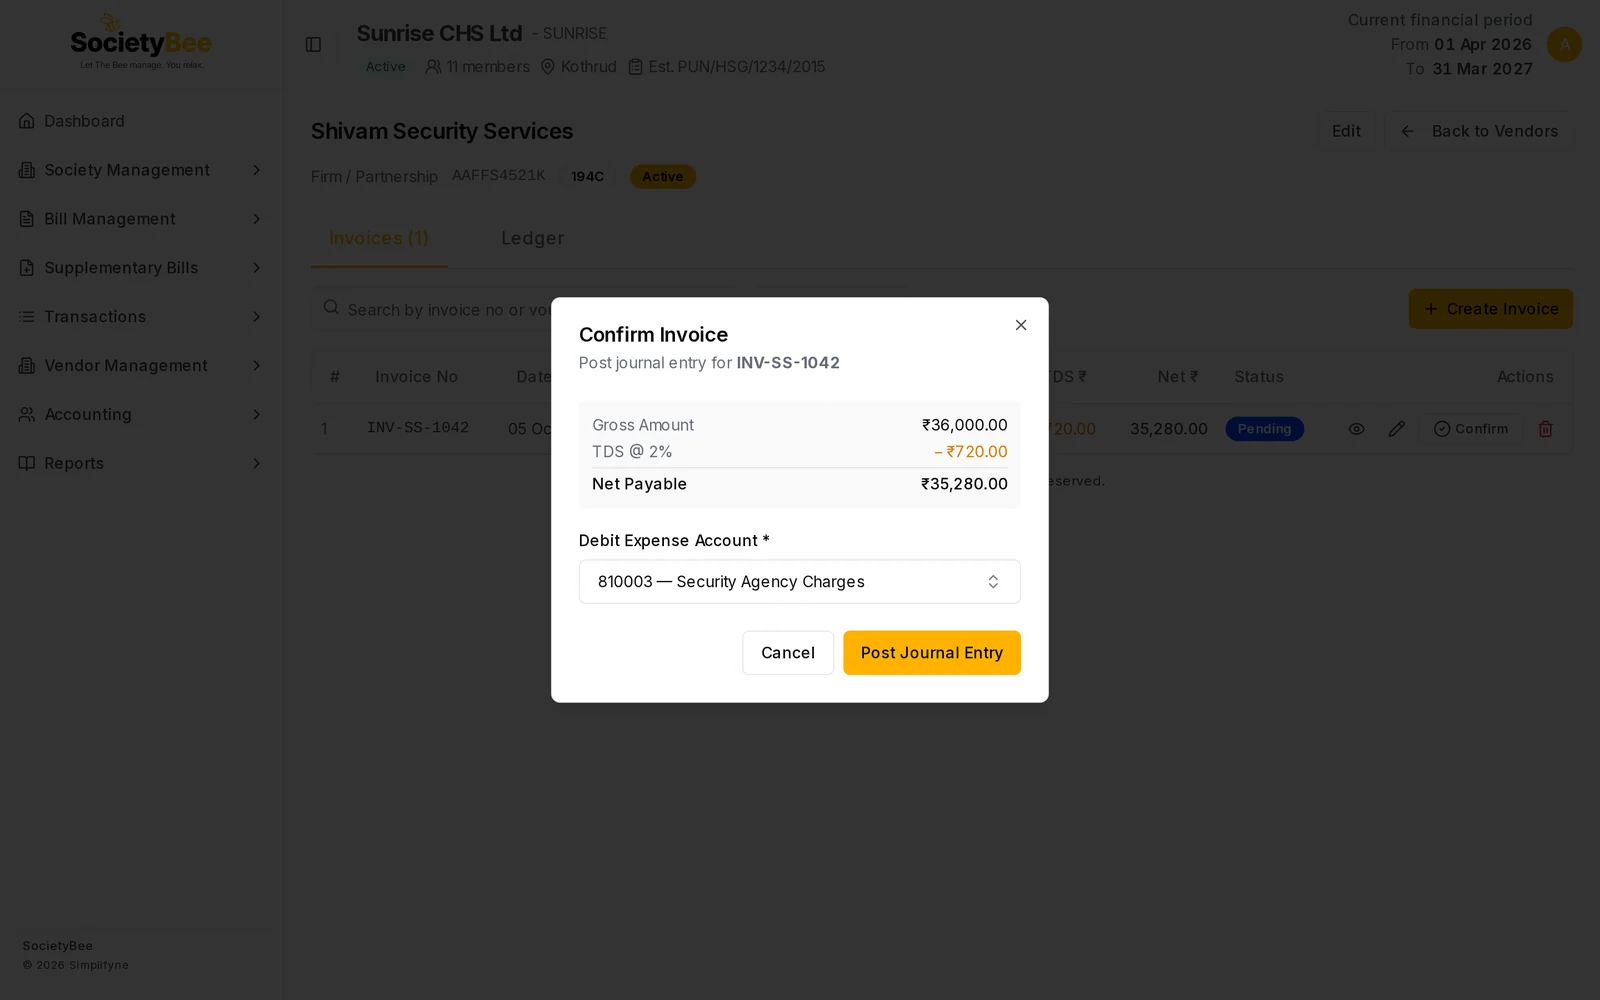This screenshot has width=1600, height=1000.
Task: Expand Transactions menu
Action: pos(140,317)
